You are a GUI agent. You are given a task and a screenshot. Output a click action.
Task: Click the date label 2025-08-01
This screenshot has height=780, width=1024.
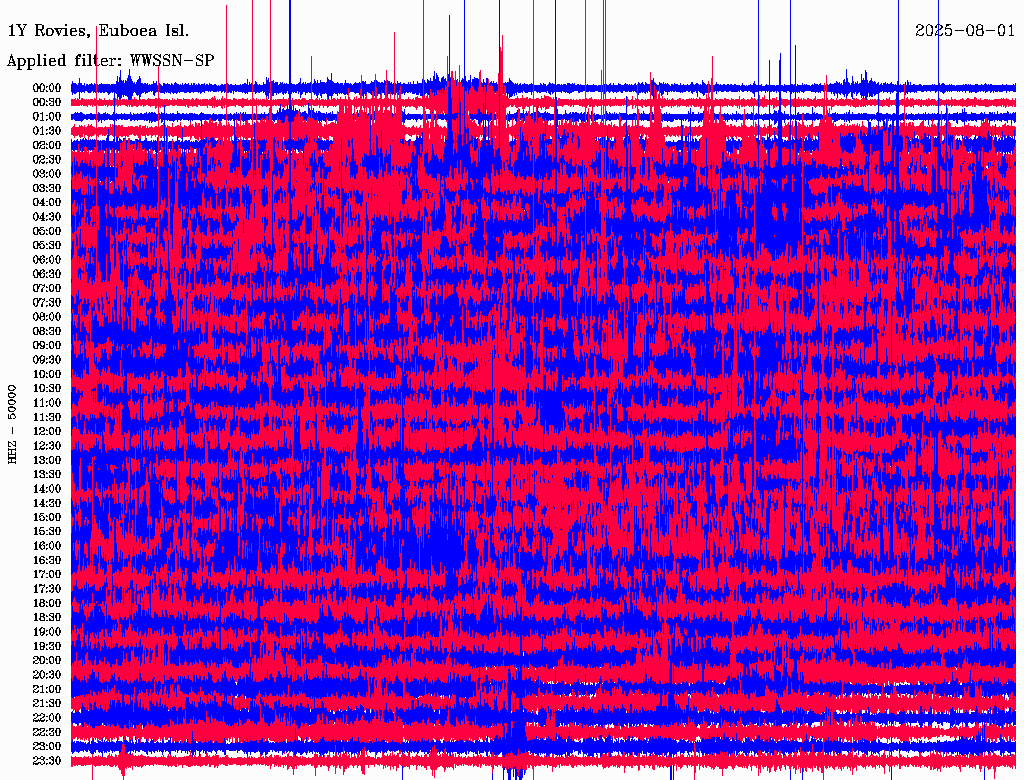(x=965, y=30)
